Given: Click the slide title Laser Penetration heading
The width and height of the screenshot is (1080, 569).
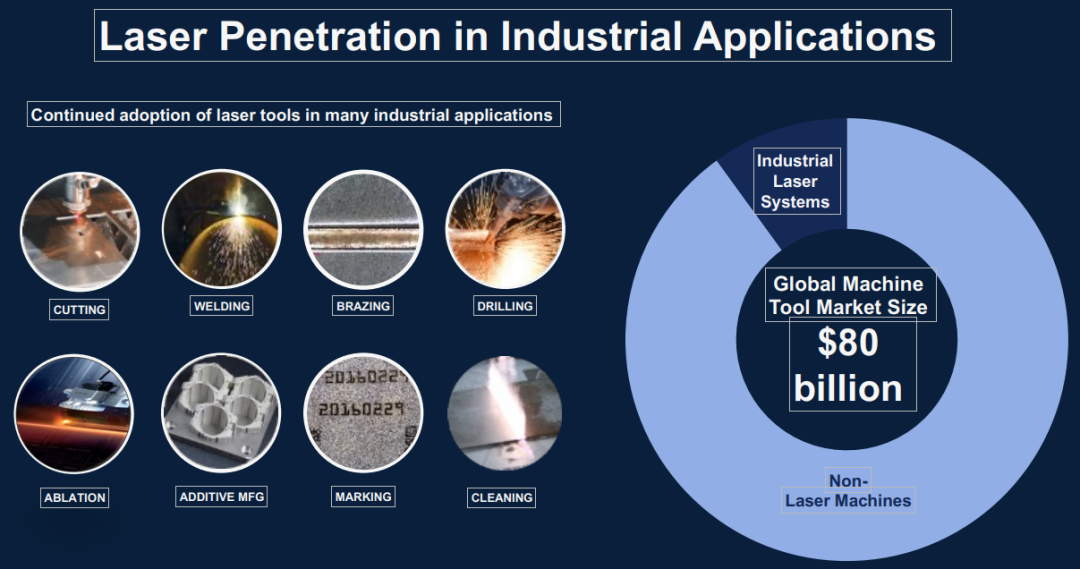Looking at the screenshot, I should tap(522, 37).
